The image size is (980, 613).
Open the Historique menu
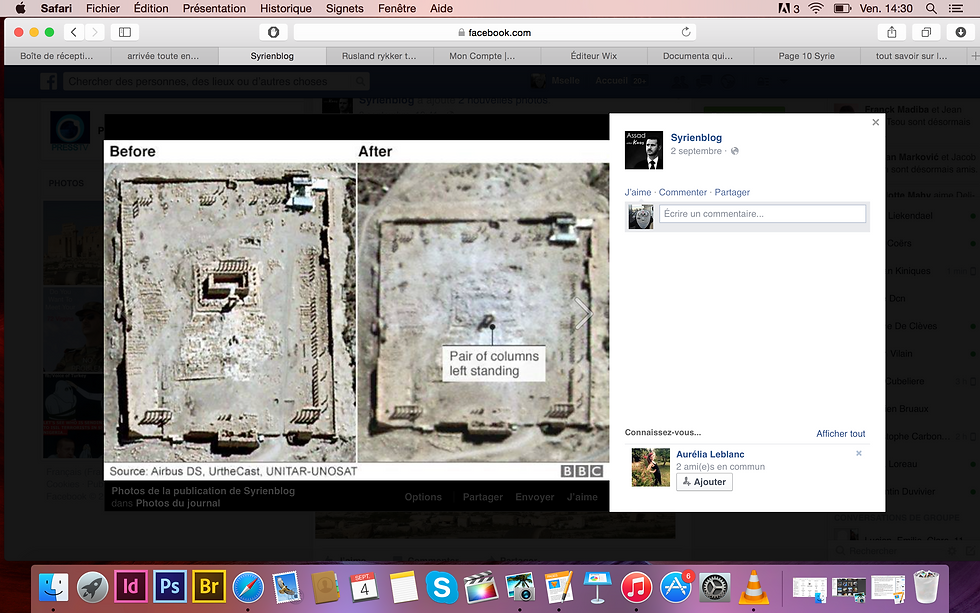(x=285, y=8)
